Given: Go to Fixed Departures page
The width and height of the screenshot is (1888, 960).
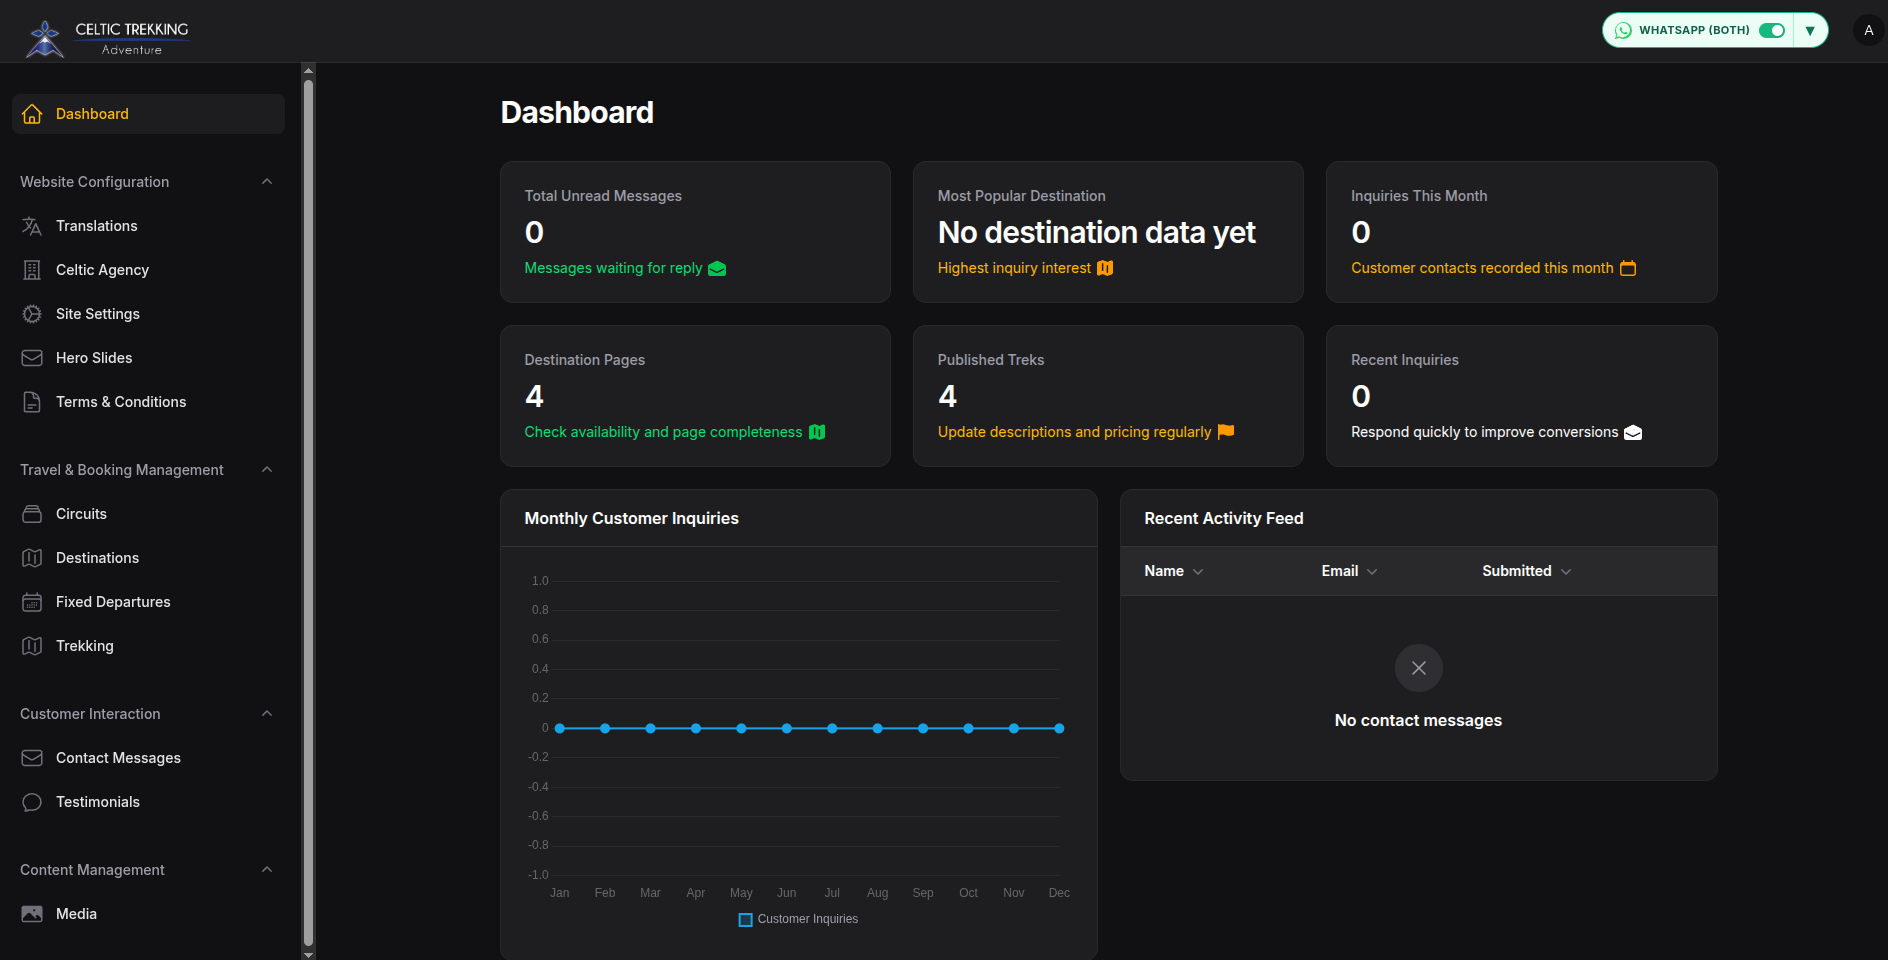Looking at the screenshot, I should coord(148,602).
